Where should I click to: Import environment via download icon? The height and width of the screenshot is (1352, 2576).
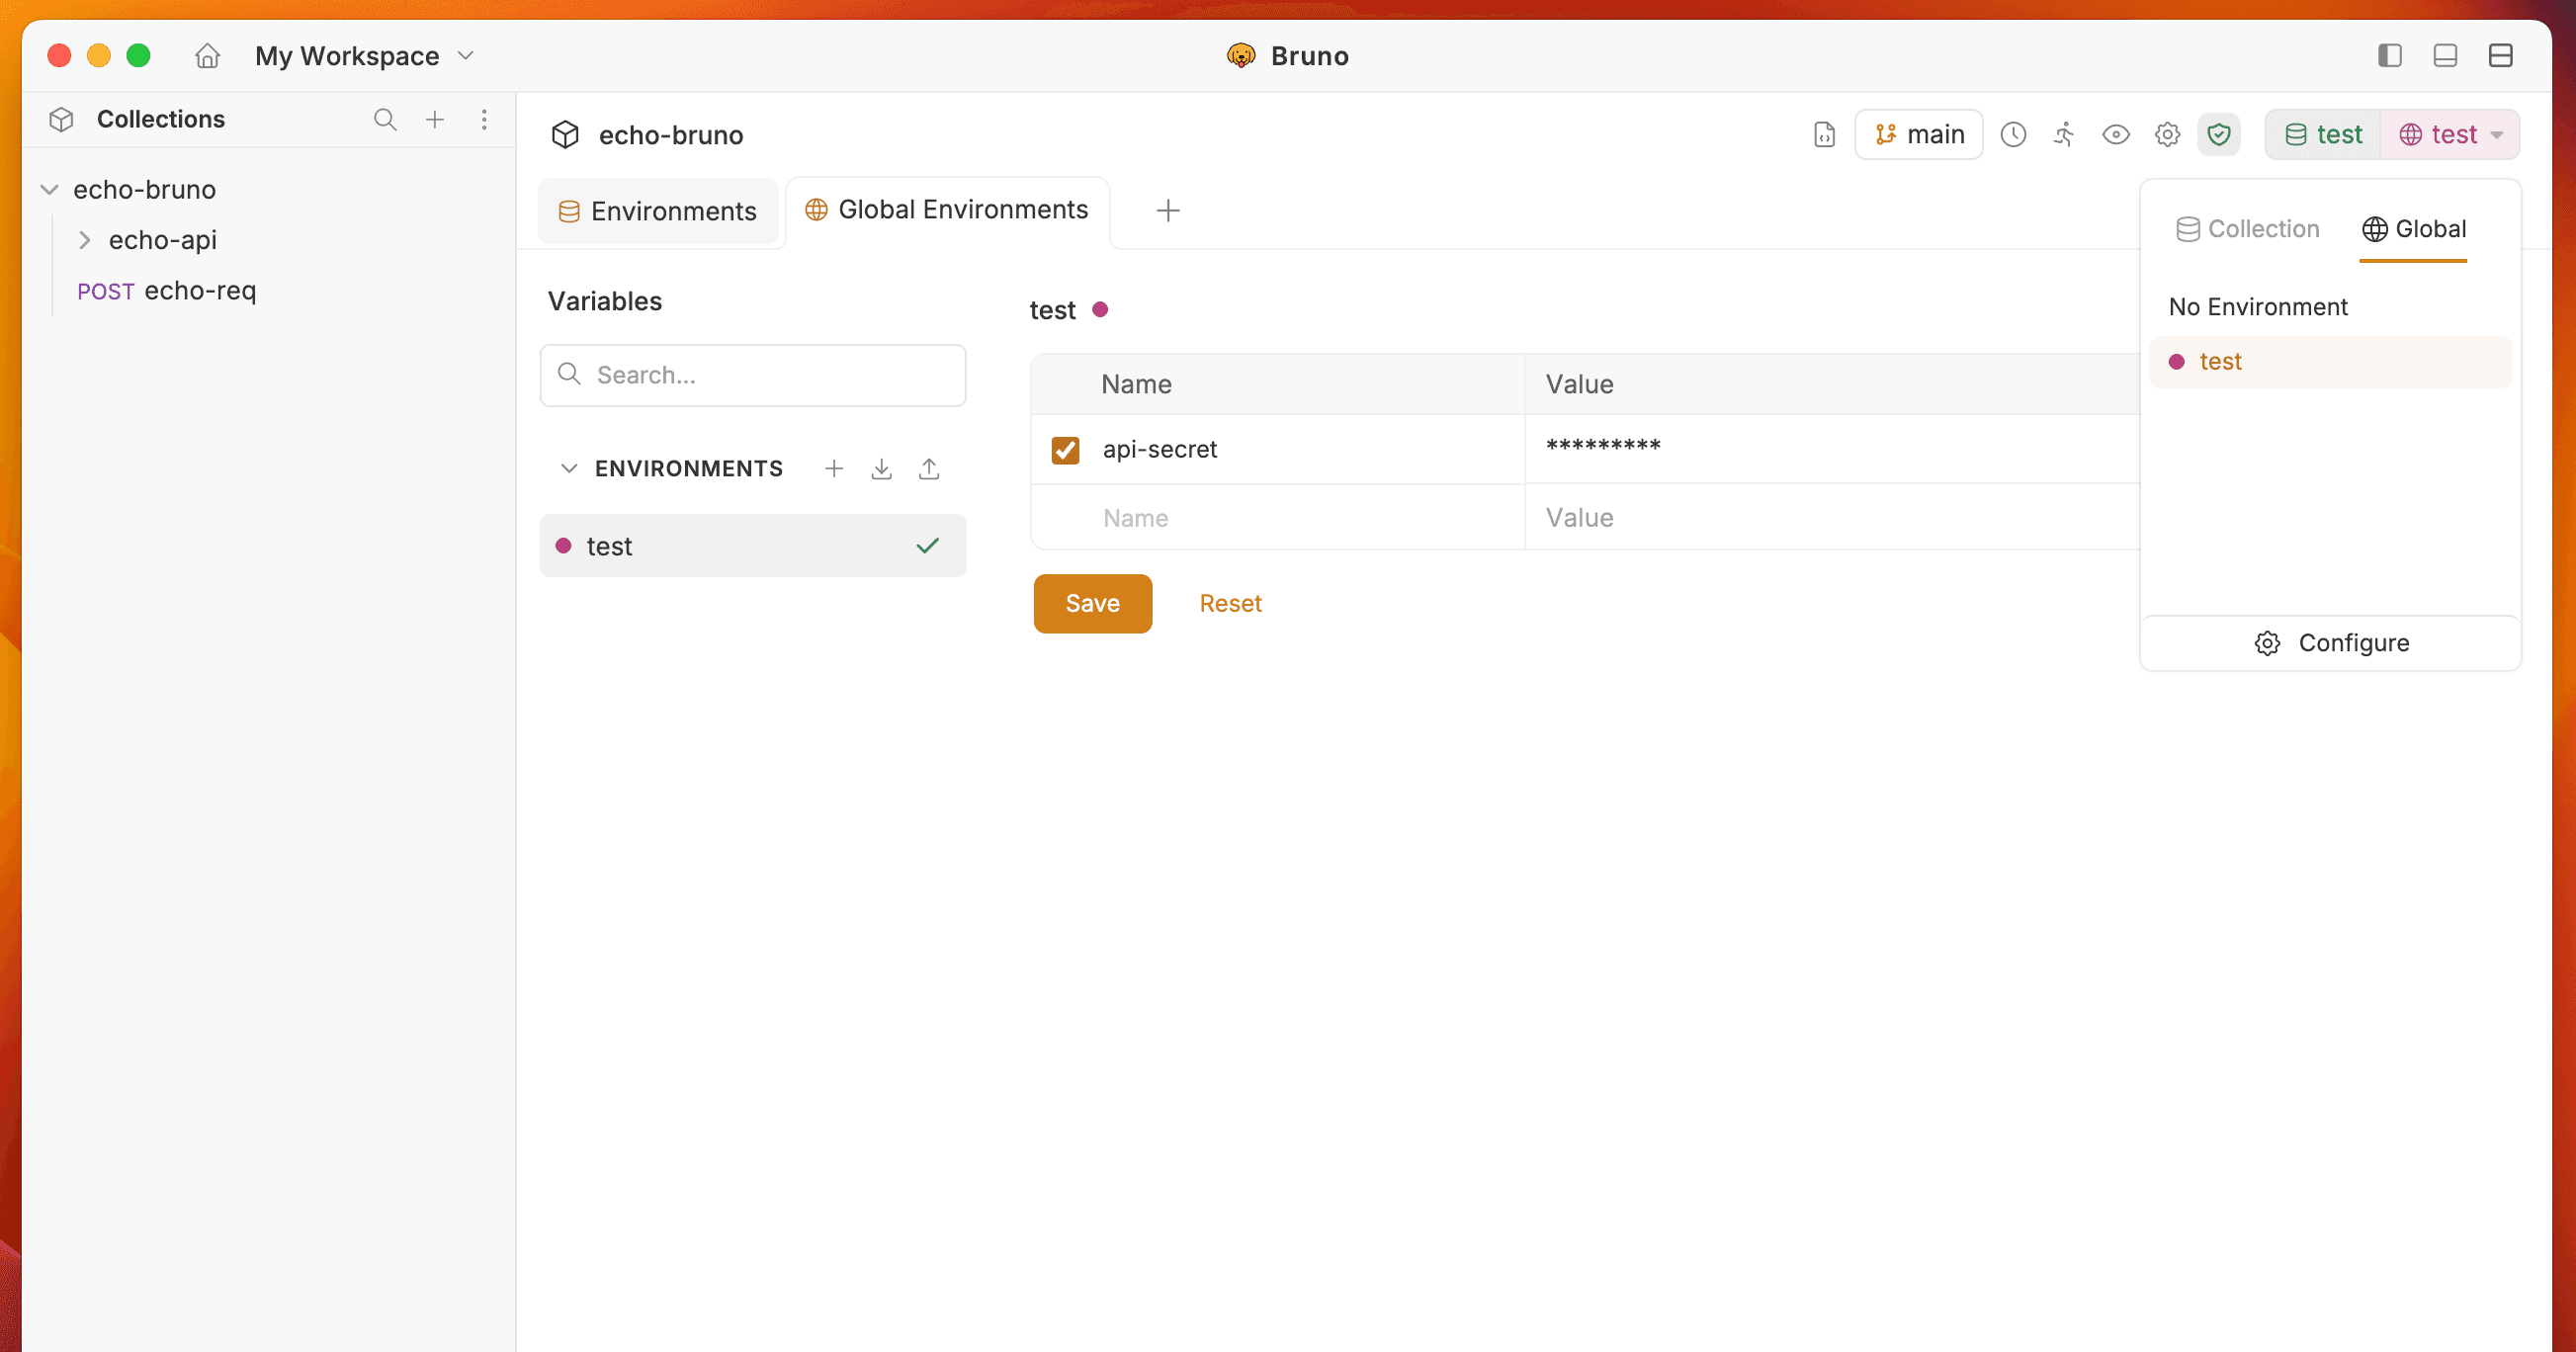coord(881,468)
